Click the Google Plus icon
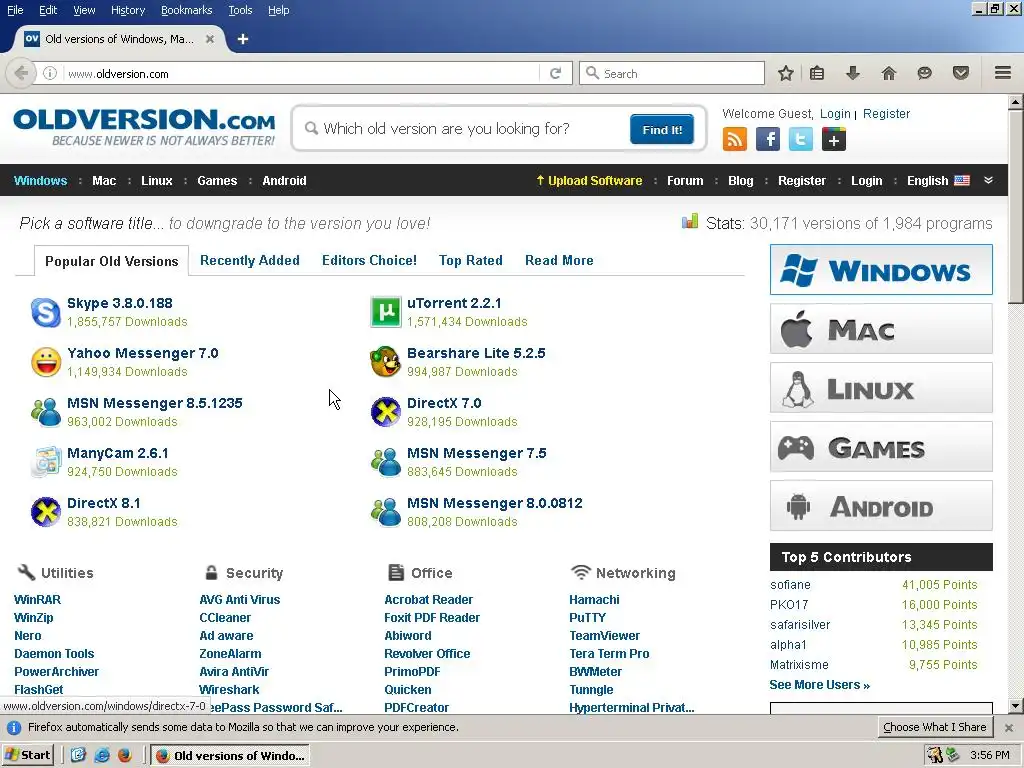The width and height of the screenshot is (1024, 768). click(834, 139)
